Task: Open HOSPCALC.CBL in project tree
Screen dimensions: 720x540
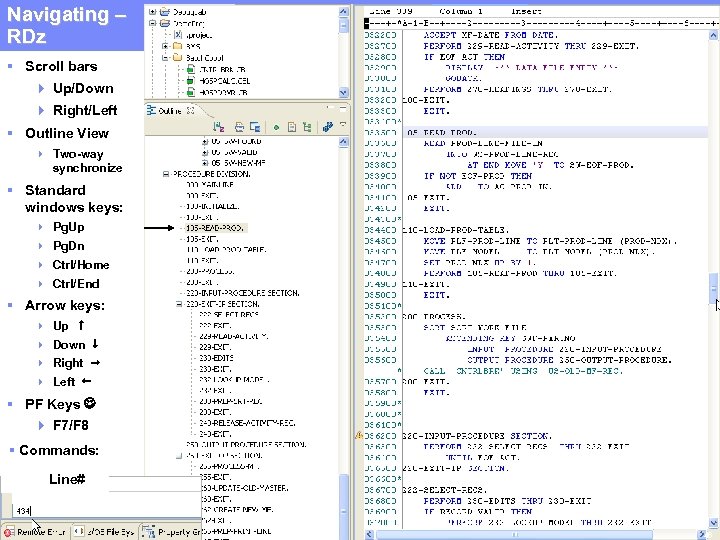Action: [x=225, y=80]
